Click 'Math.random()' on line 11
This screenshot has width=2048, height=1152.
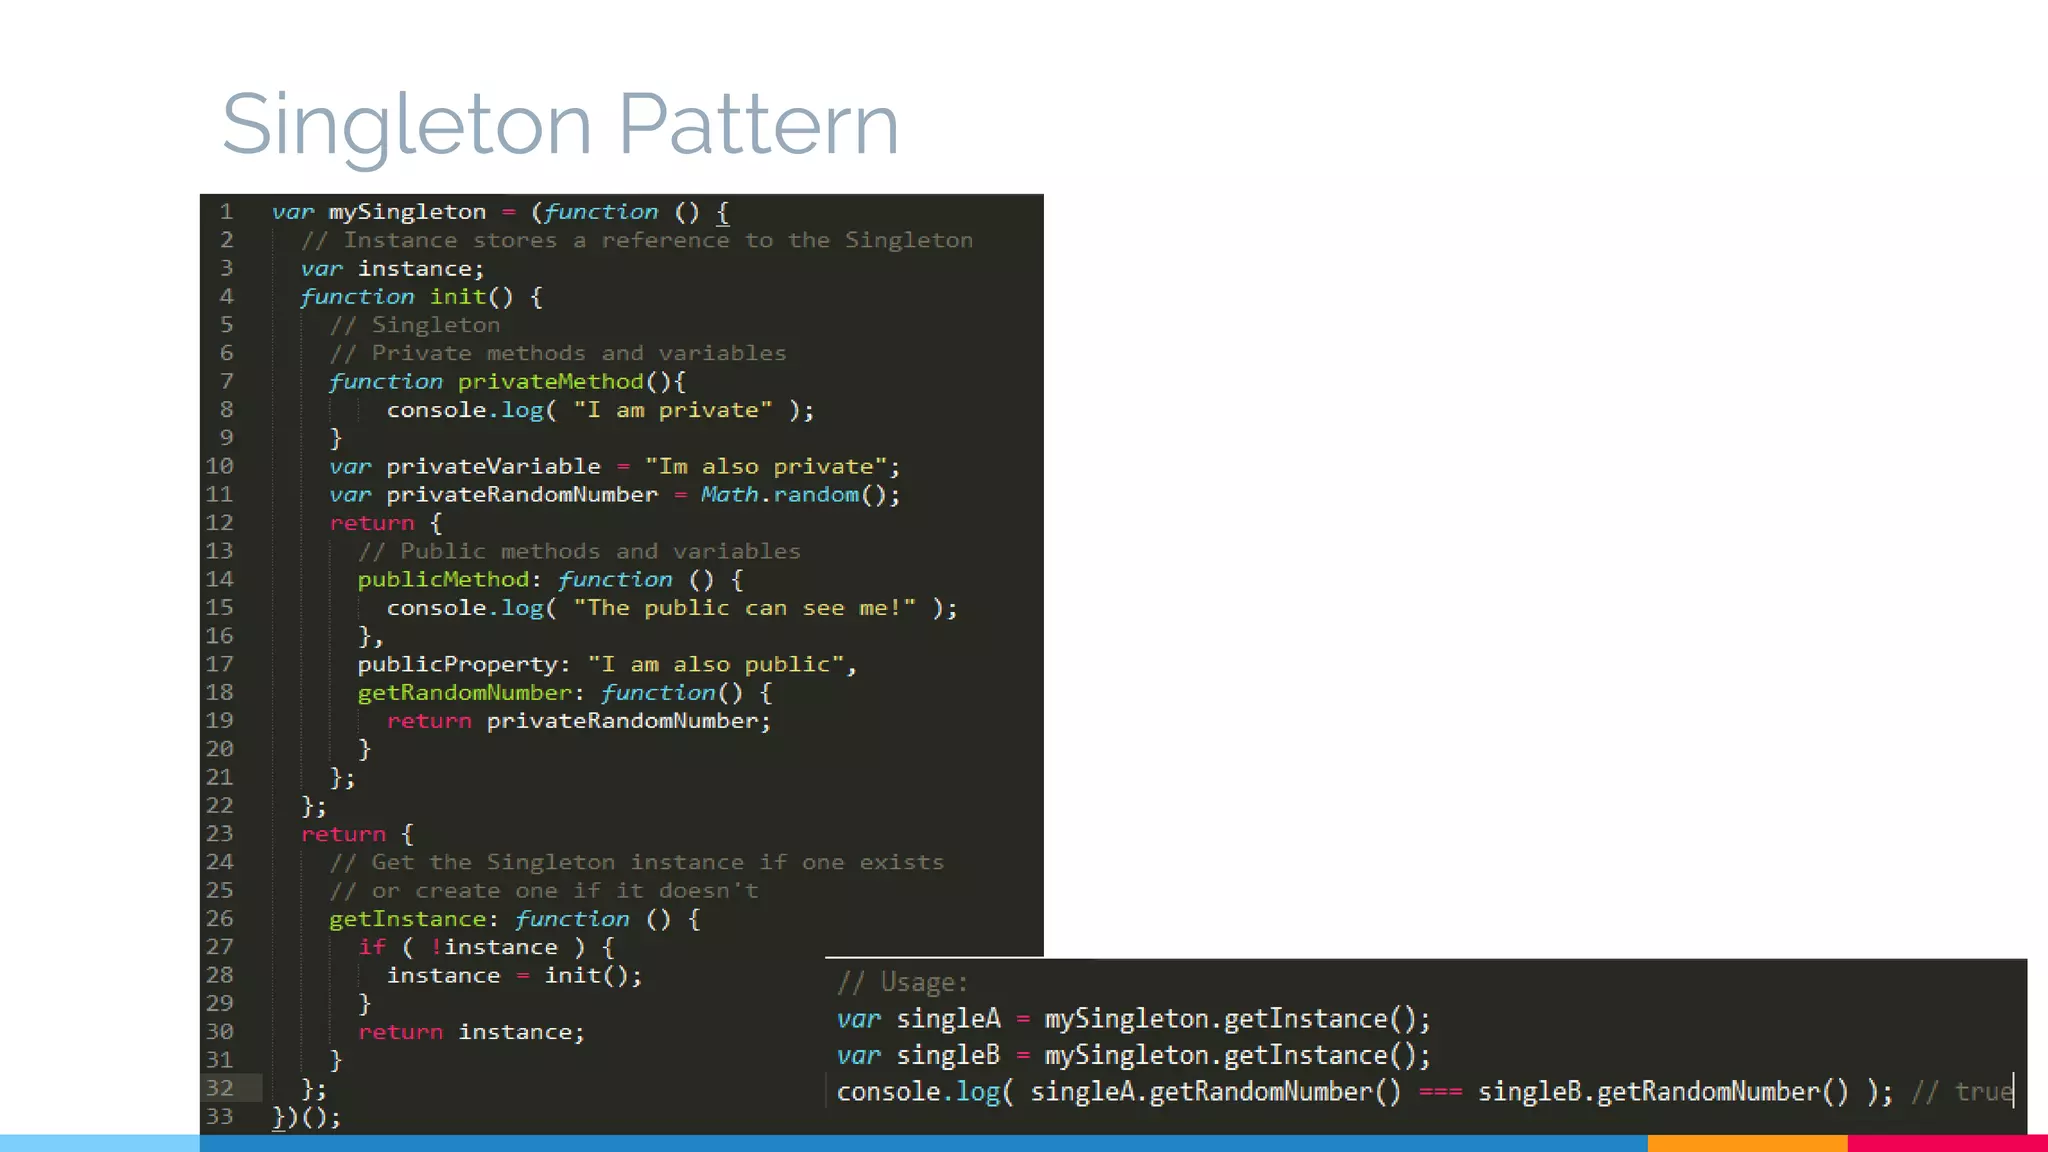point(797,495)
